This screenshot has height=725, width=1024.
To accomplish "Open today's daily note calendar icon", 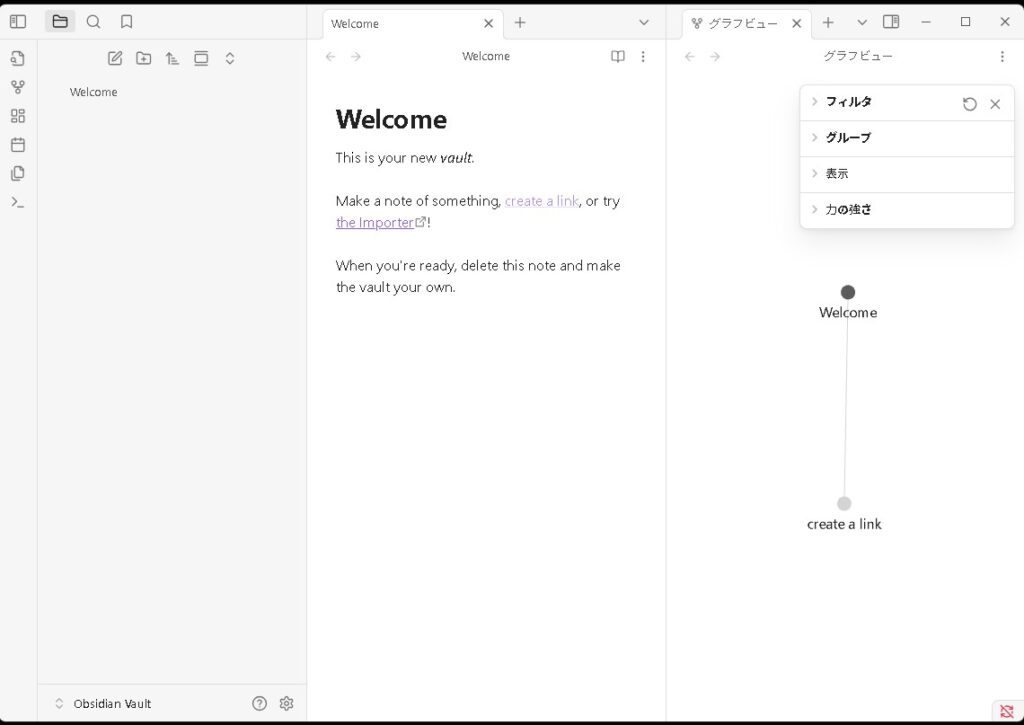I will [17, 145].
